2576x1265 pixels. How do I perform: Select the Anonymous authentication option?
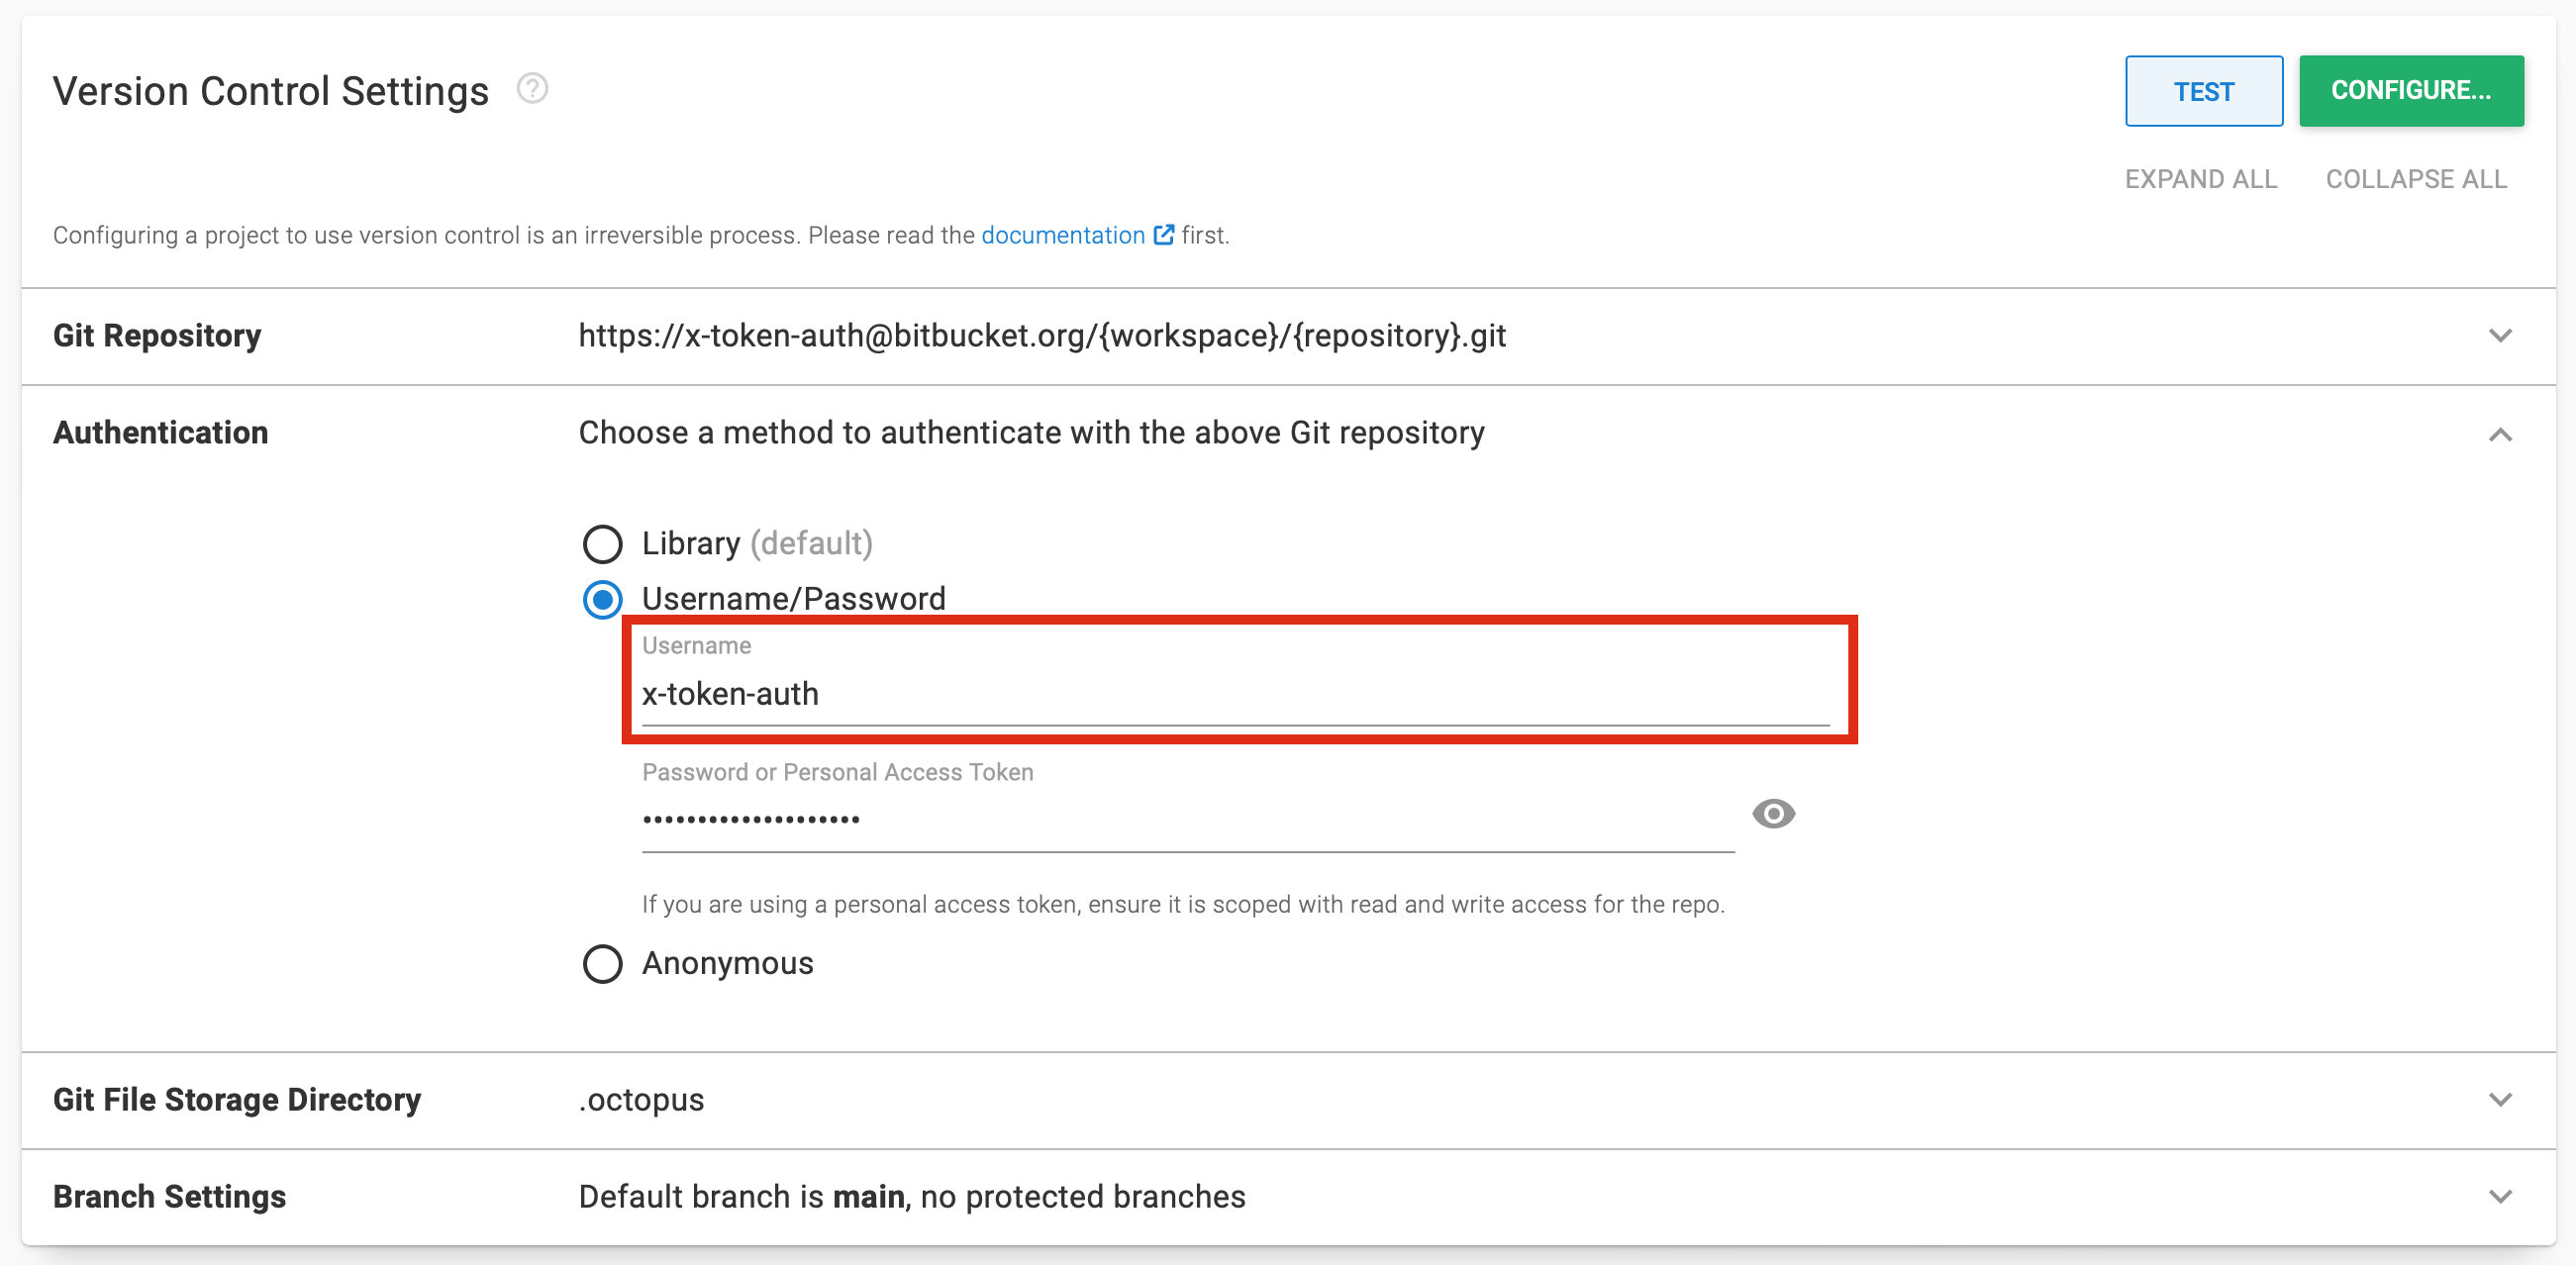(x=602, y=963)
